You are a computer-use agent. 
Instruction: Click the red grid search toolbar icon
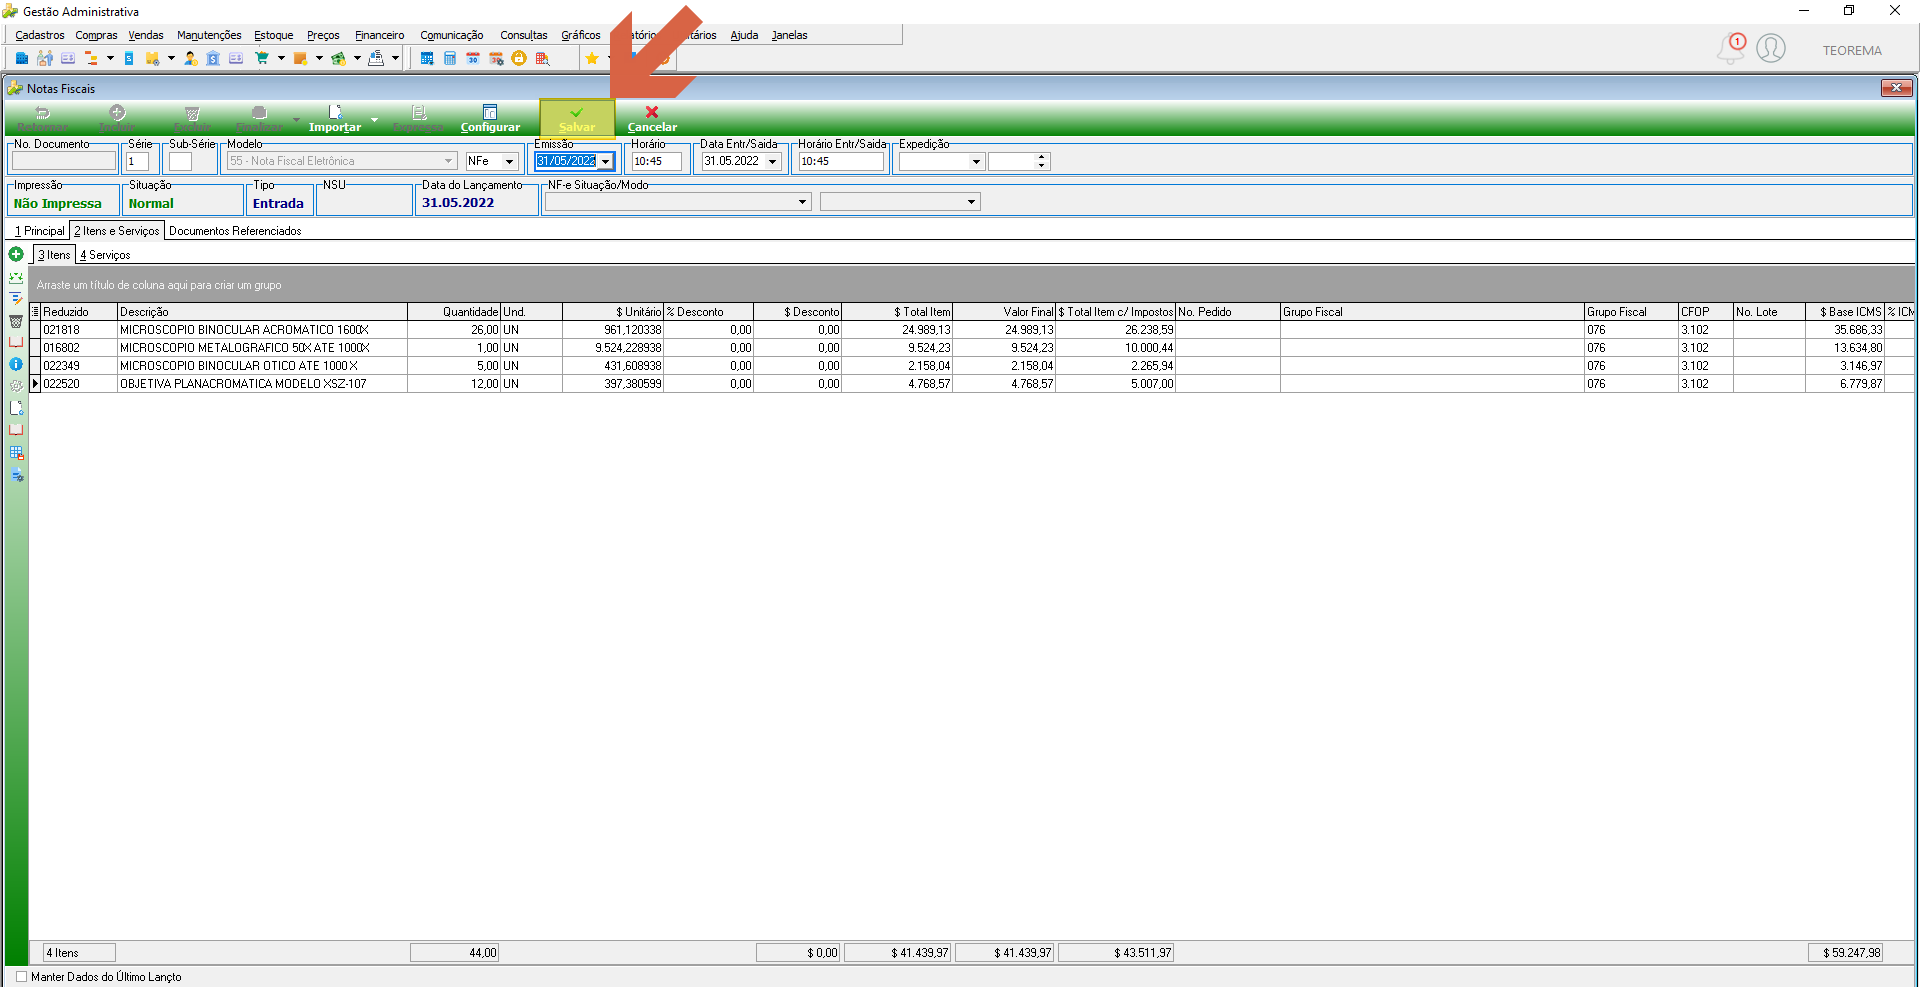click(x=542, y=58)
